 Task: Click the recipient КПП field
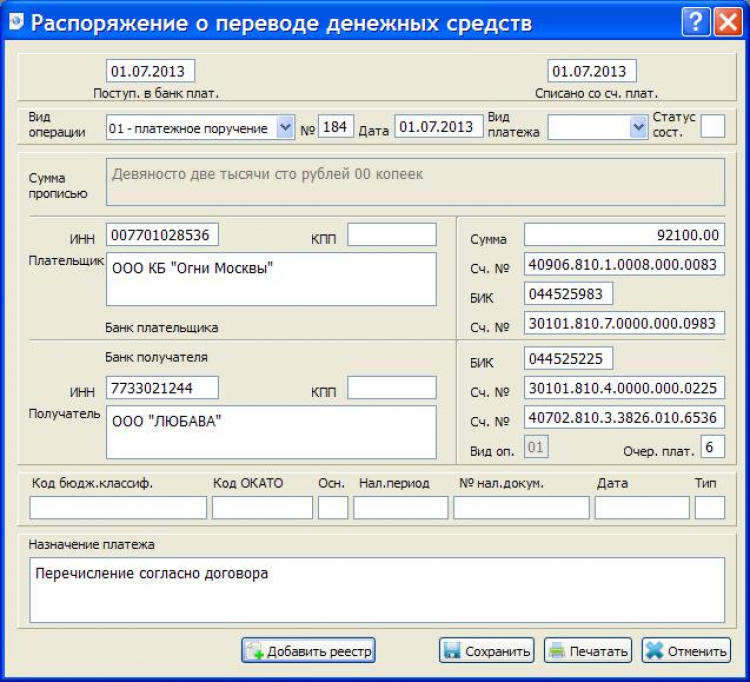click(x=392, y=388)
